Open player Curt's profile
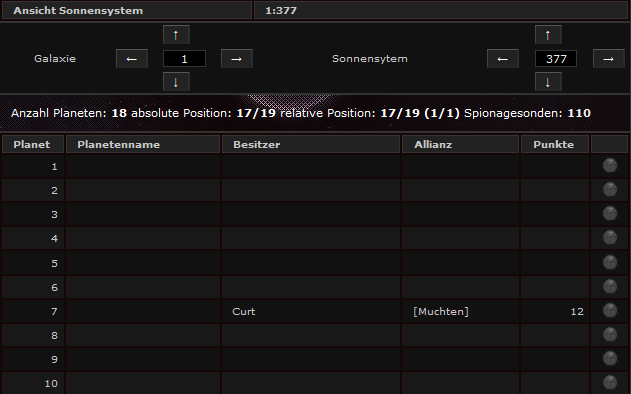Viewport: 631px width, 394px height. 243,311
